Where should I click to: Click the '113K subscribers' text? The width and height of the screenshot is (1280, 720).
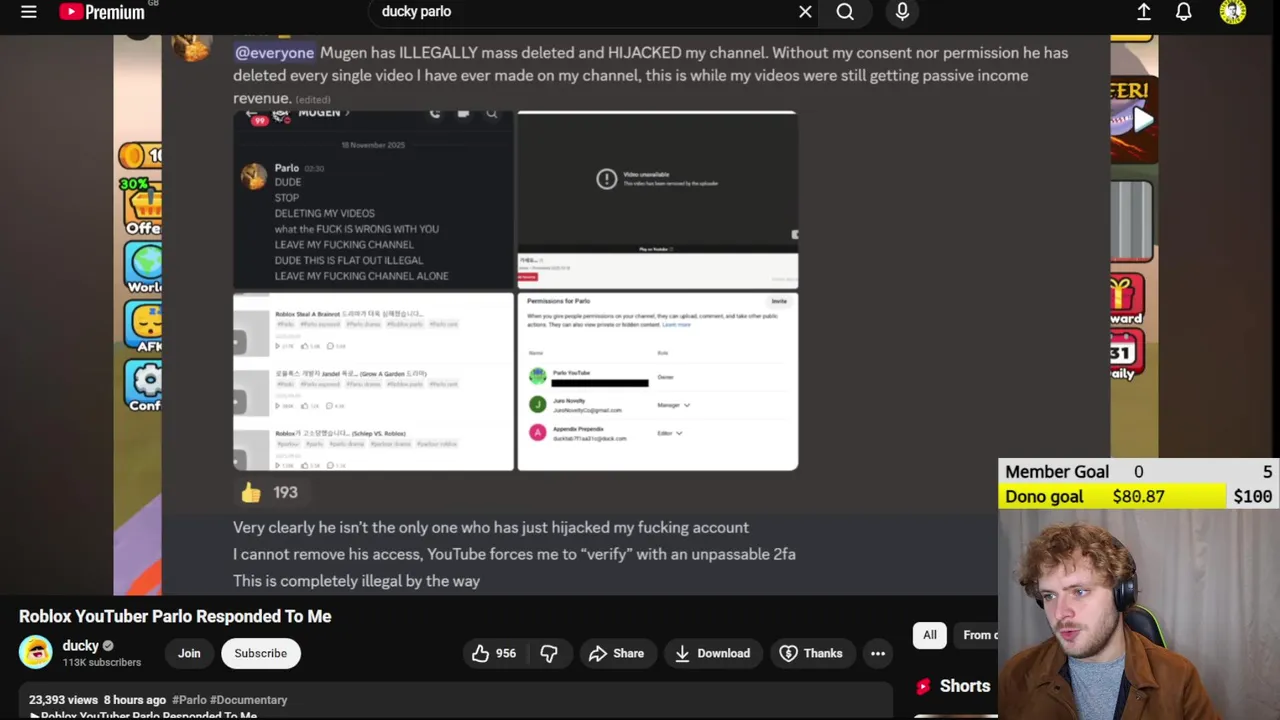[102, 662]
